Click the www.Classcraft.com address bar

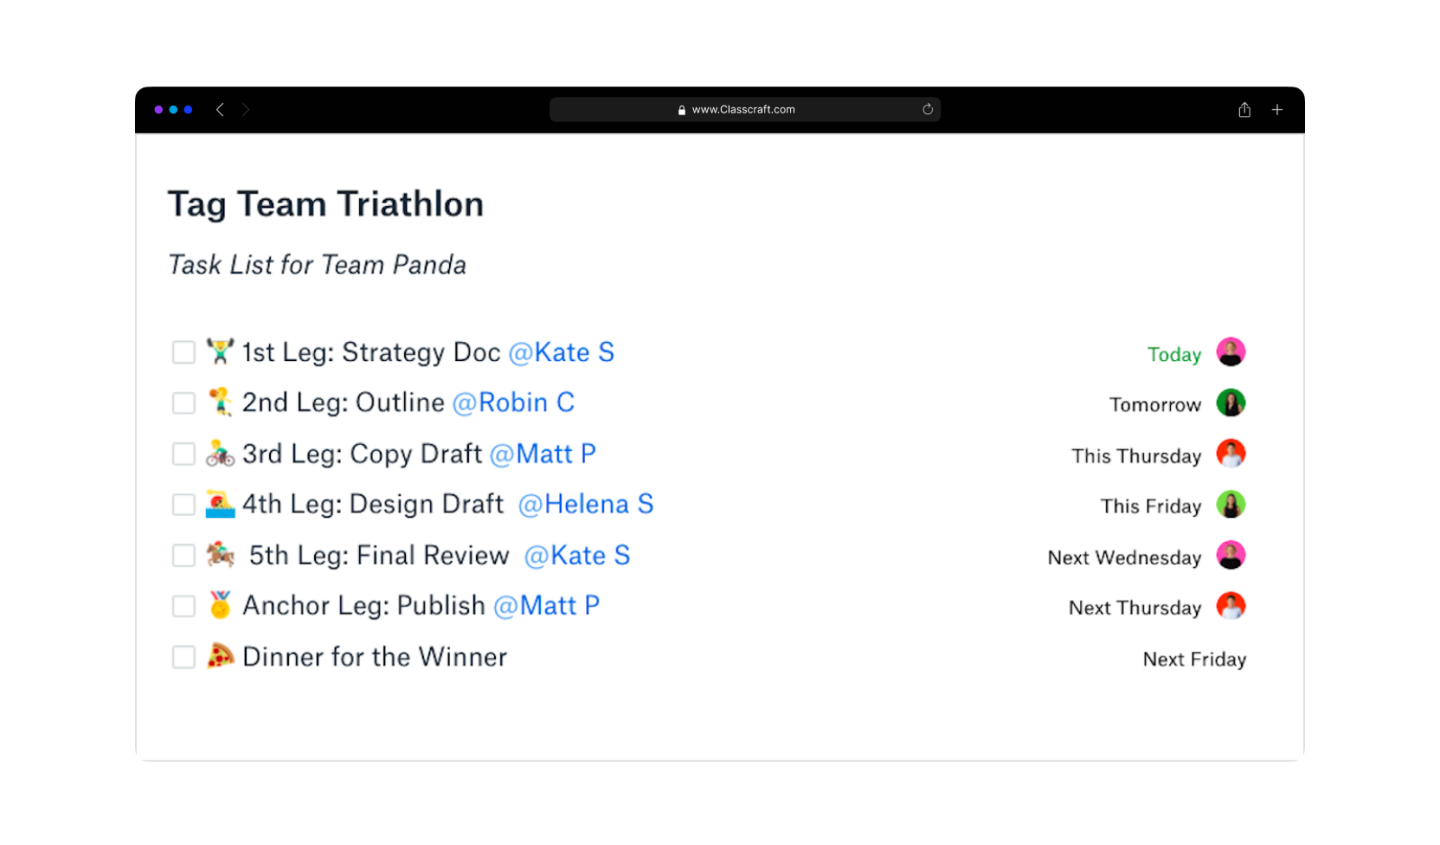pyautogui.click(x=744, y=110)
